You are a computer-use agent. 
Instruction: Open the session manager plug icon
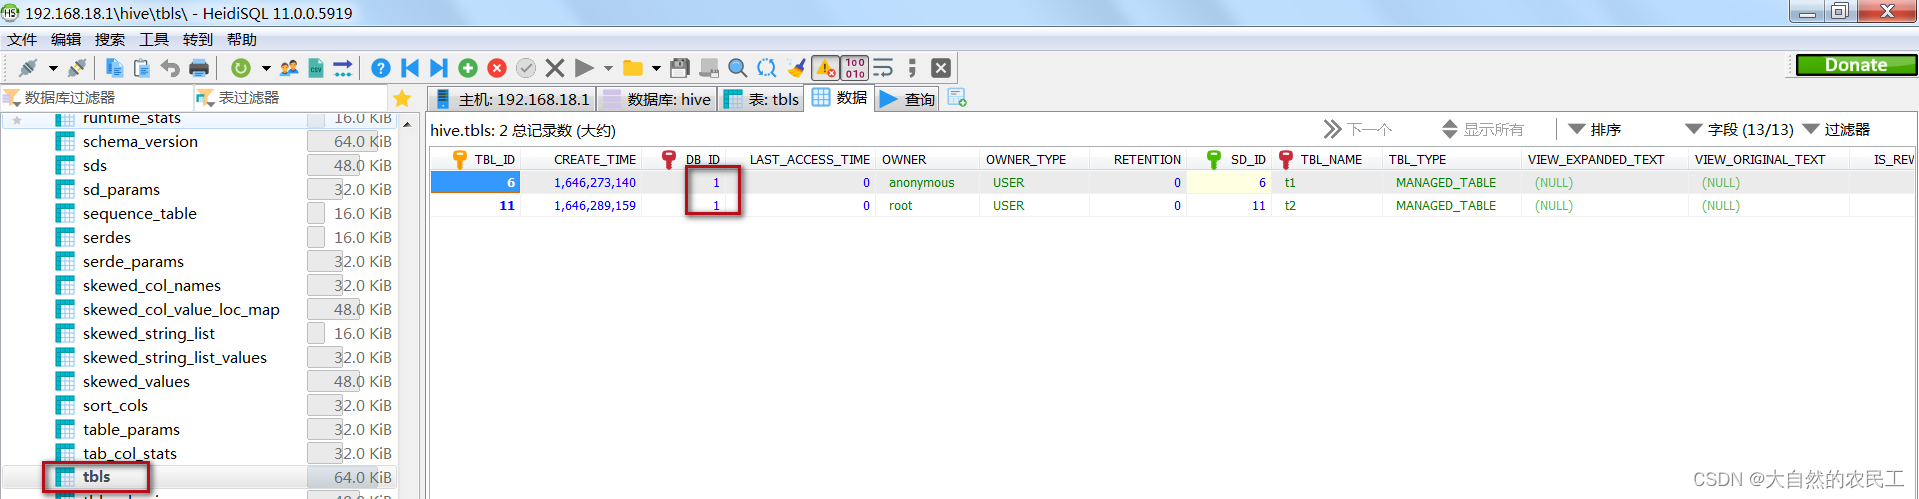point(28,68)
